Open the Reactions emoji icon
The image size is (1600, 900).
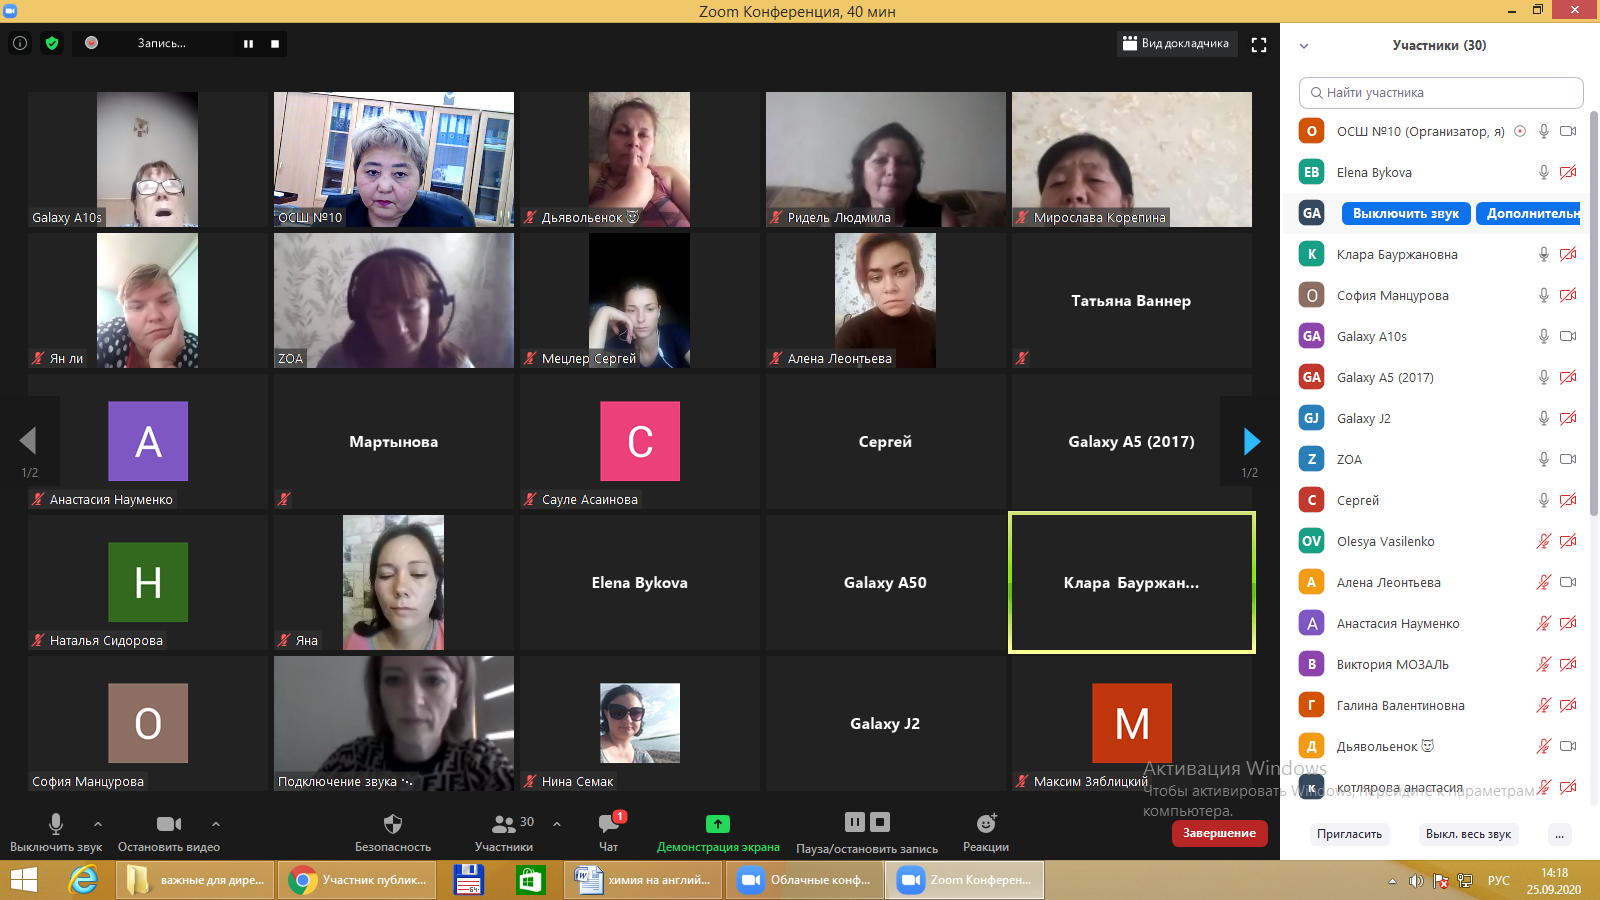[986, 824]
